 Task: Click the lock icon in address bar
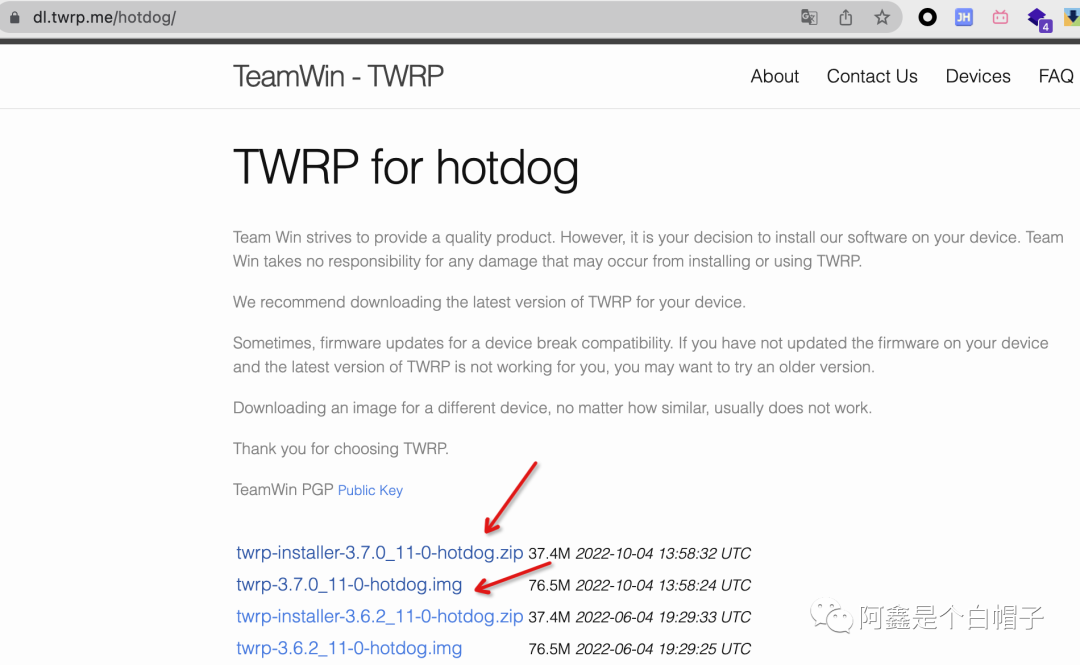14,17
